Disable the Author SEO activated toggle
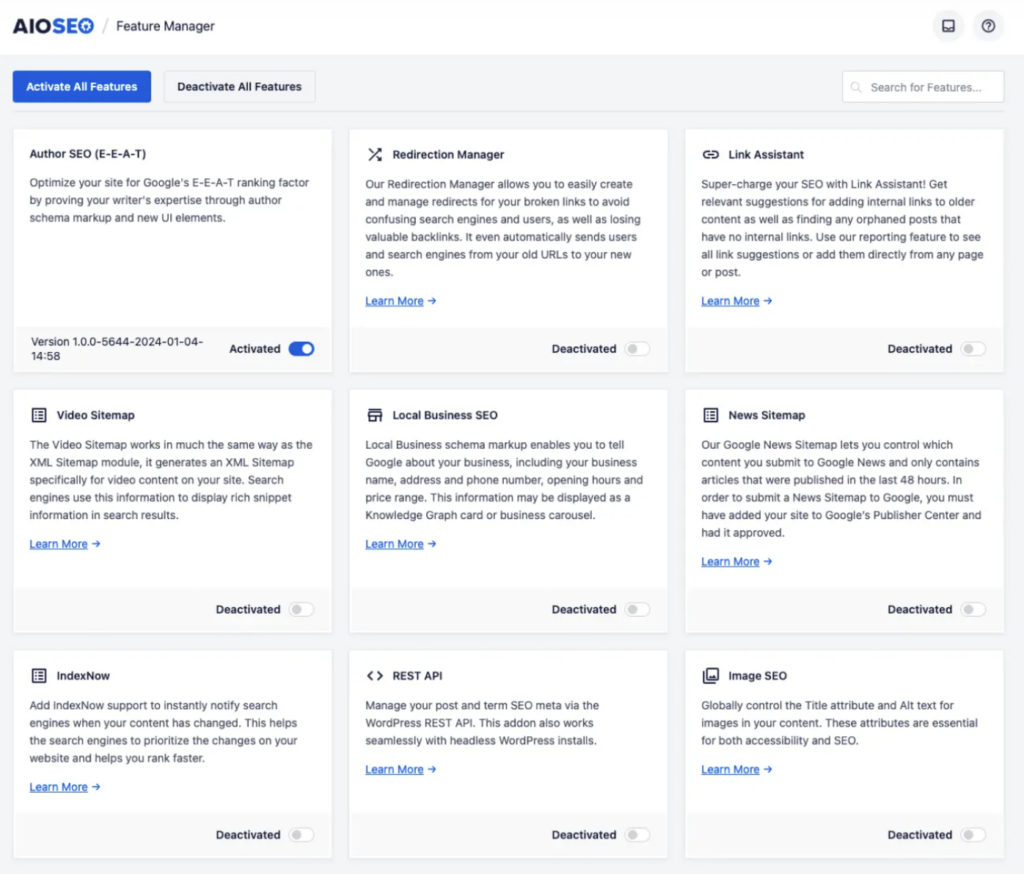The height and width of the screenshot is (874, 1024). pyautogui.click(x=303, y=349)
